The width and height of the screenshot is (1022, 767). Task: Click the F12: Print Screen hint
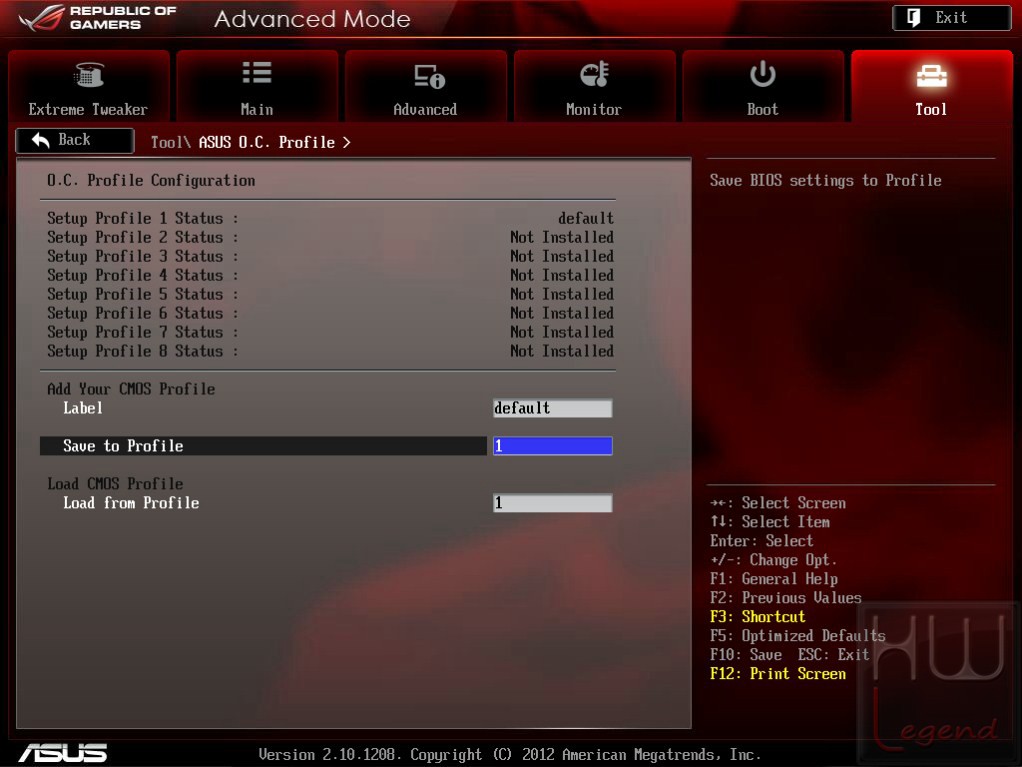pos(778,674)
